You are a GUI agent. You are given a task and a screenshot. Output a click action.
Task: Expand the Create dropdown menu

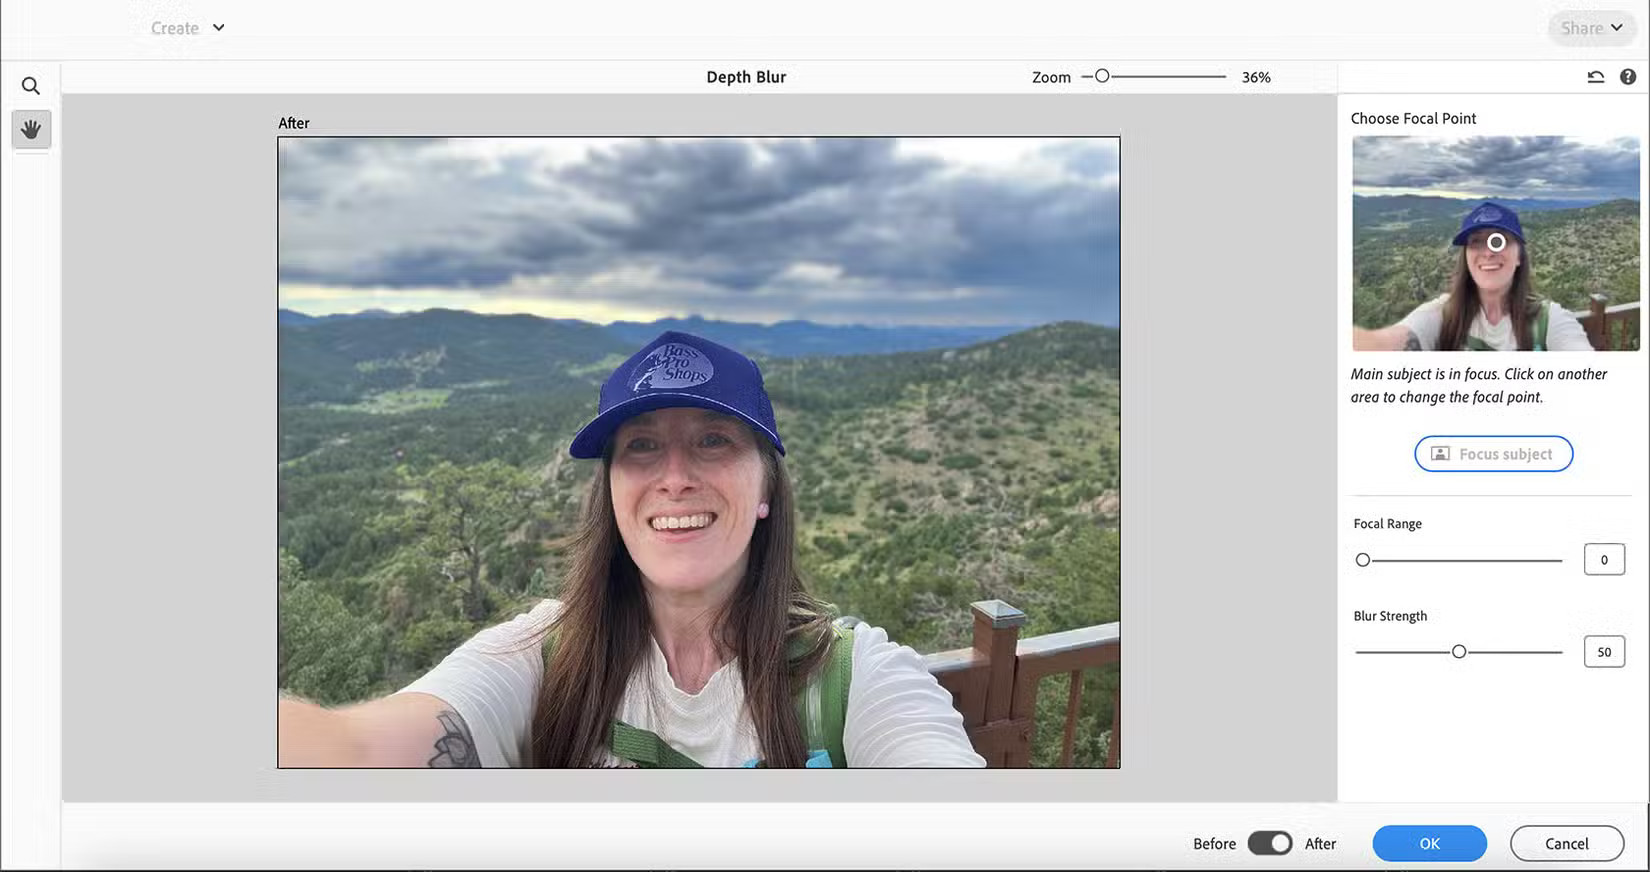coord(187,28)
